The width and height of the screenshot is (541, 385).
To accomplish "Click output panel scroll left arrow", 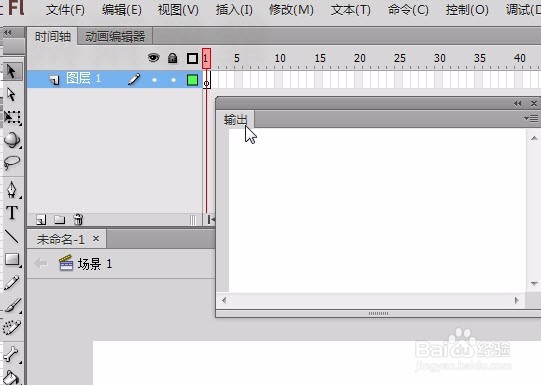I will (224, 300).
